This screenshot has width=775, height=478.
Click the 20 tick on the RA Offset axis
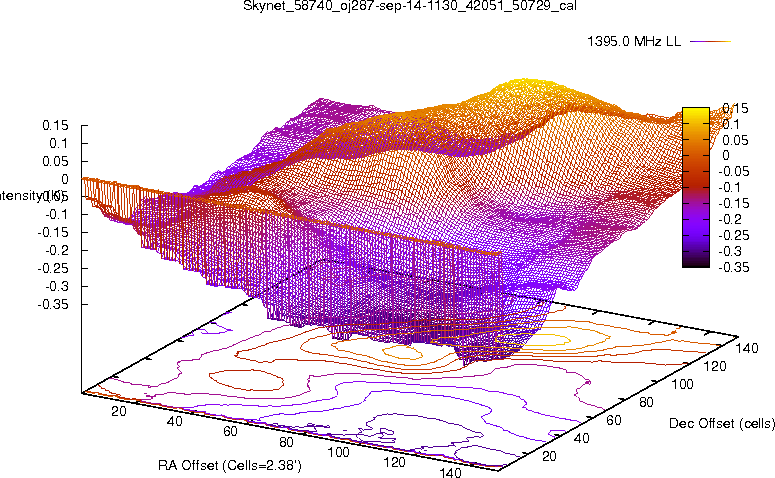(x=119, y=411)
